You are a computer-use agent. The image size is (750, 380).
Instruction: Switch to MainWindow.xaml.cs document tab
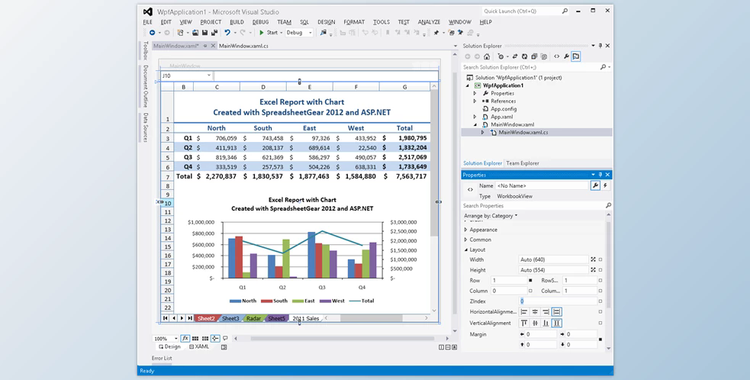tap(243, 46)
